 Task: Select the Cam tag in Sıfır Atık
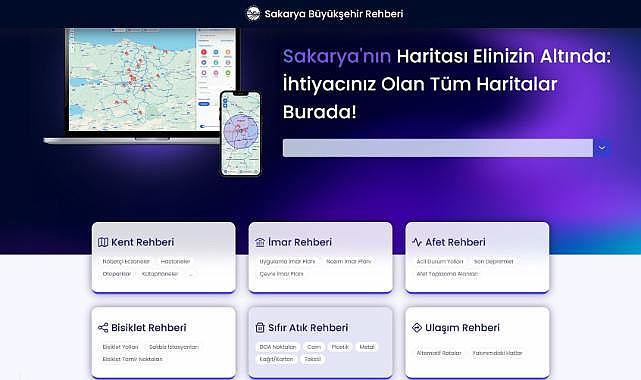click(314, 347)
